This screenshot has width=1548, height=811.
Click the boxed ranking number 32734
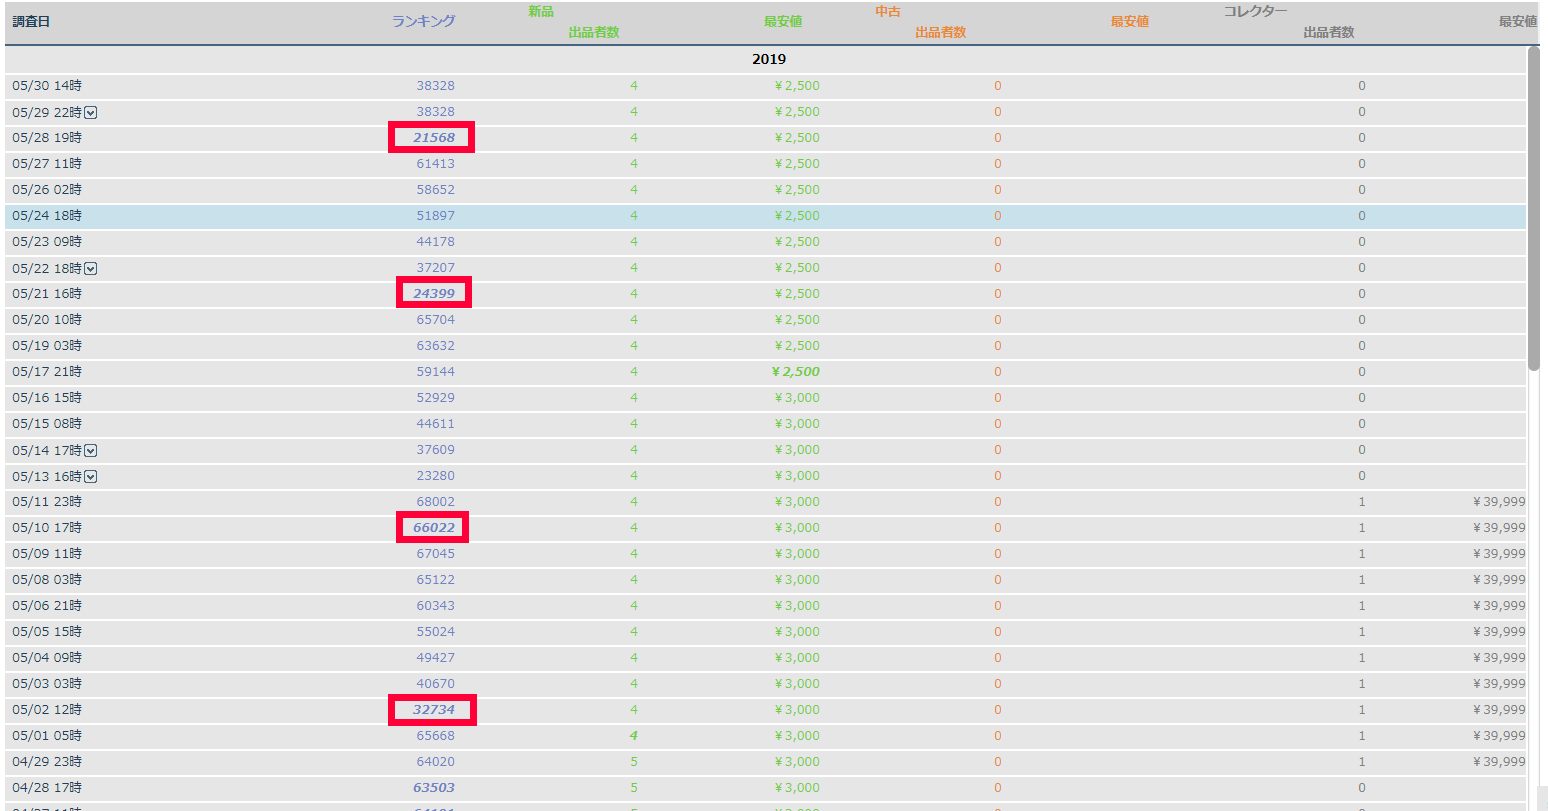(433, 710)
